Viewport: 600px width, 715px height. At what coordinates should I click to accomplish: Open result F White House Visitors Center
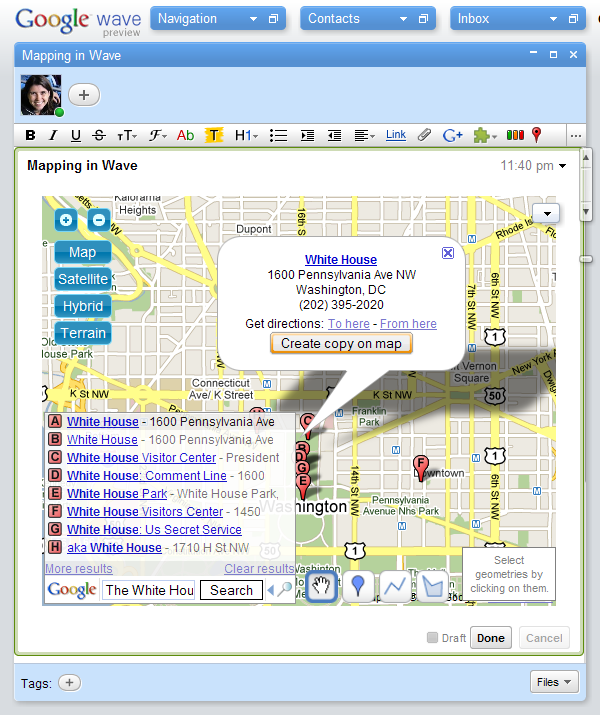[x=145, y=512]
